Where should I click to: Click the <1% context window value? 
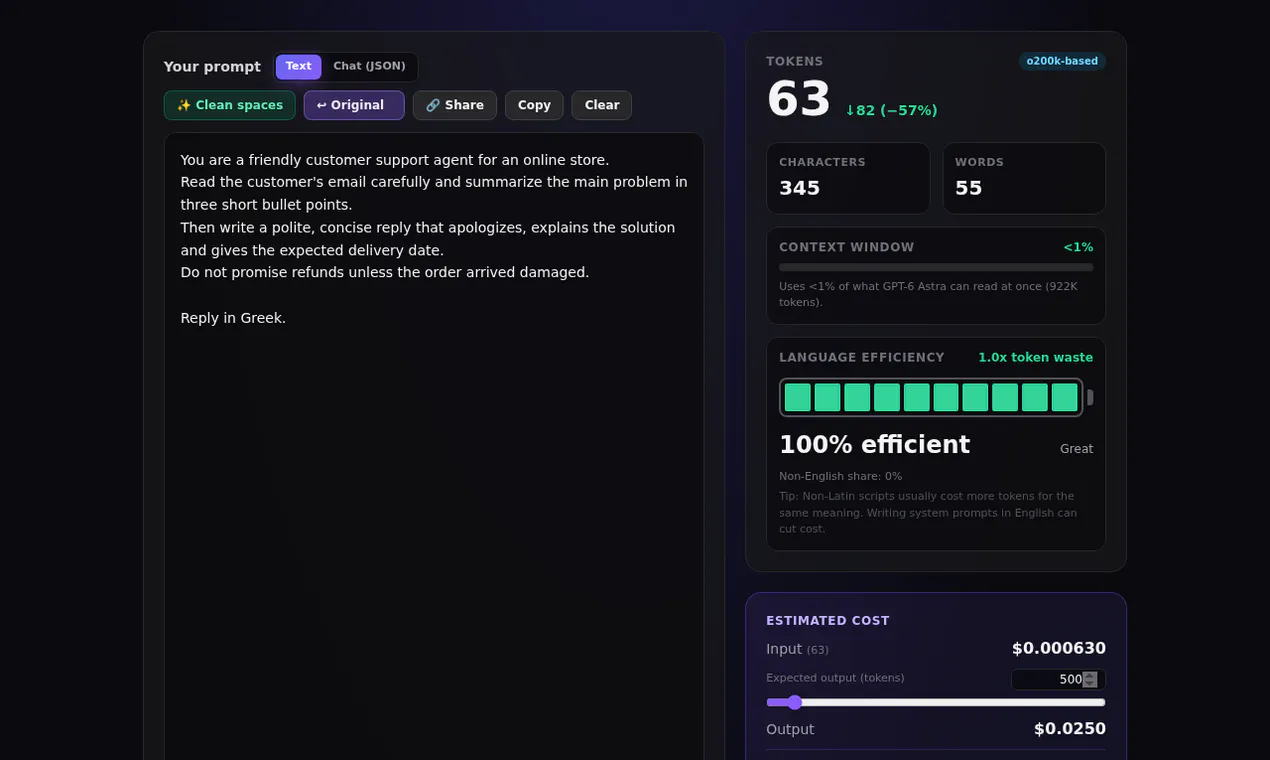[x=1078, y=247]
